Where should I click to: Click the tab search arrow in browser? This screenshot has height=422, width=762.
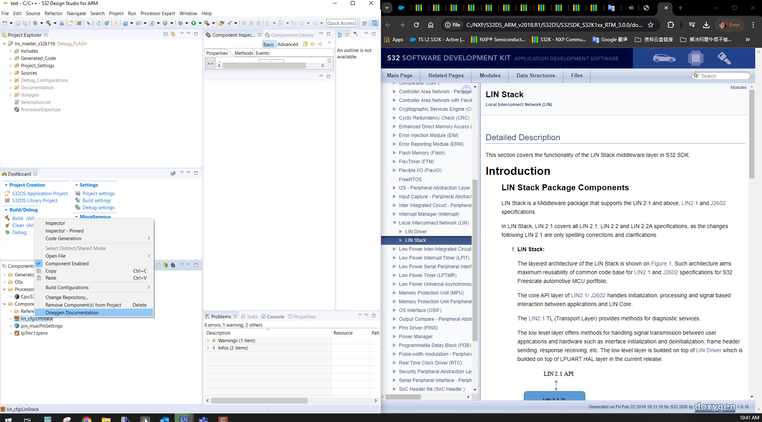[x=387, y=8]
